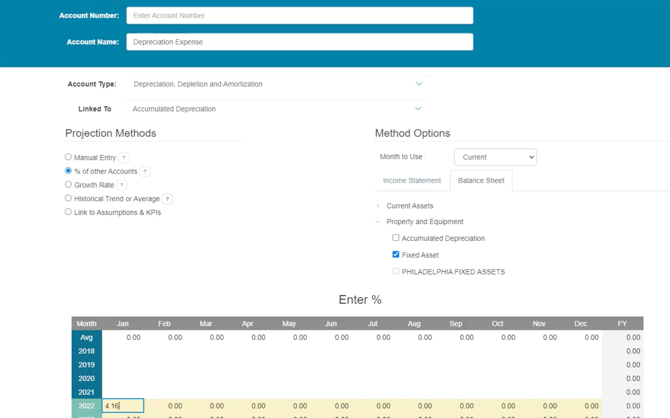Collapse the Property and Equipment group

pos(379,222)
